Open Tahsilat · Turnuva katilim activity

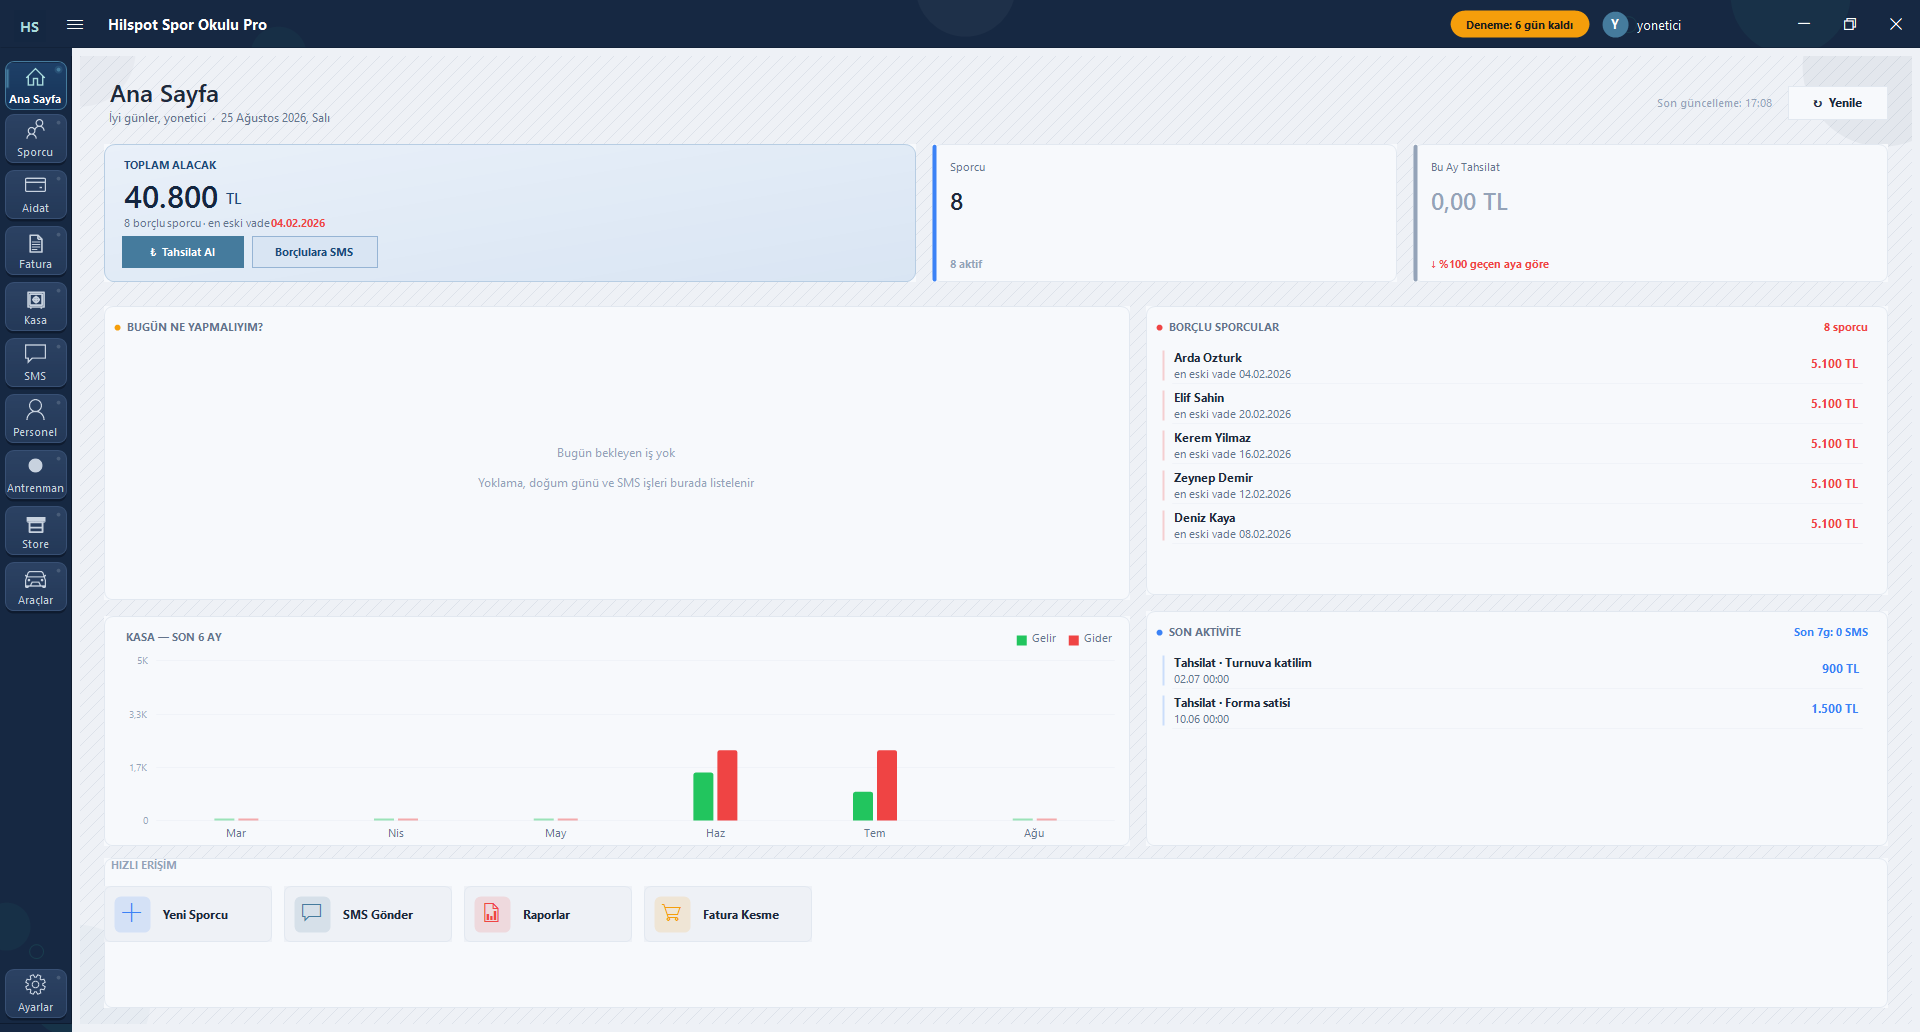1515,670
